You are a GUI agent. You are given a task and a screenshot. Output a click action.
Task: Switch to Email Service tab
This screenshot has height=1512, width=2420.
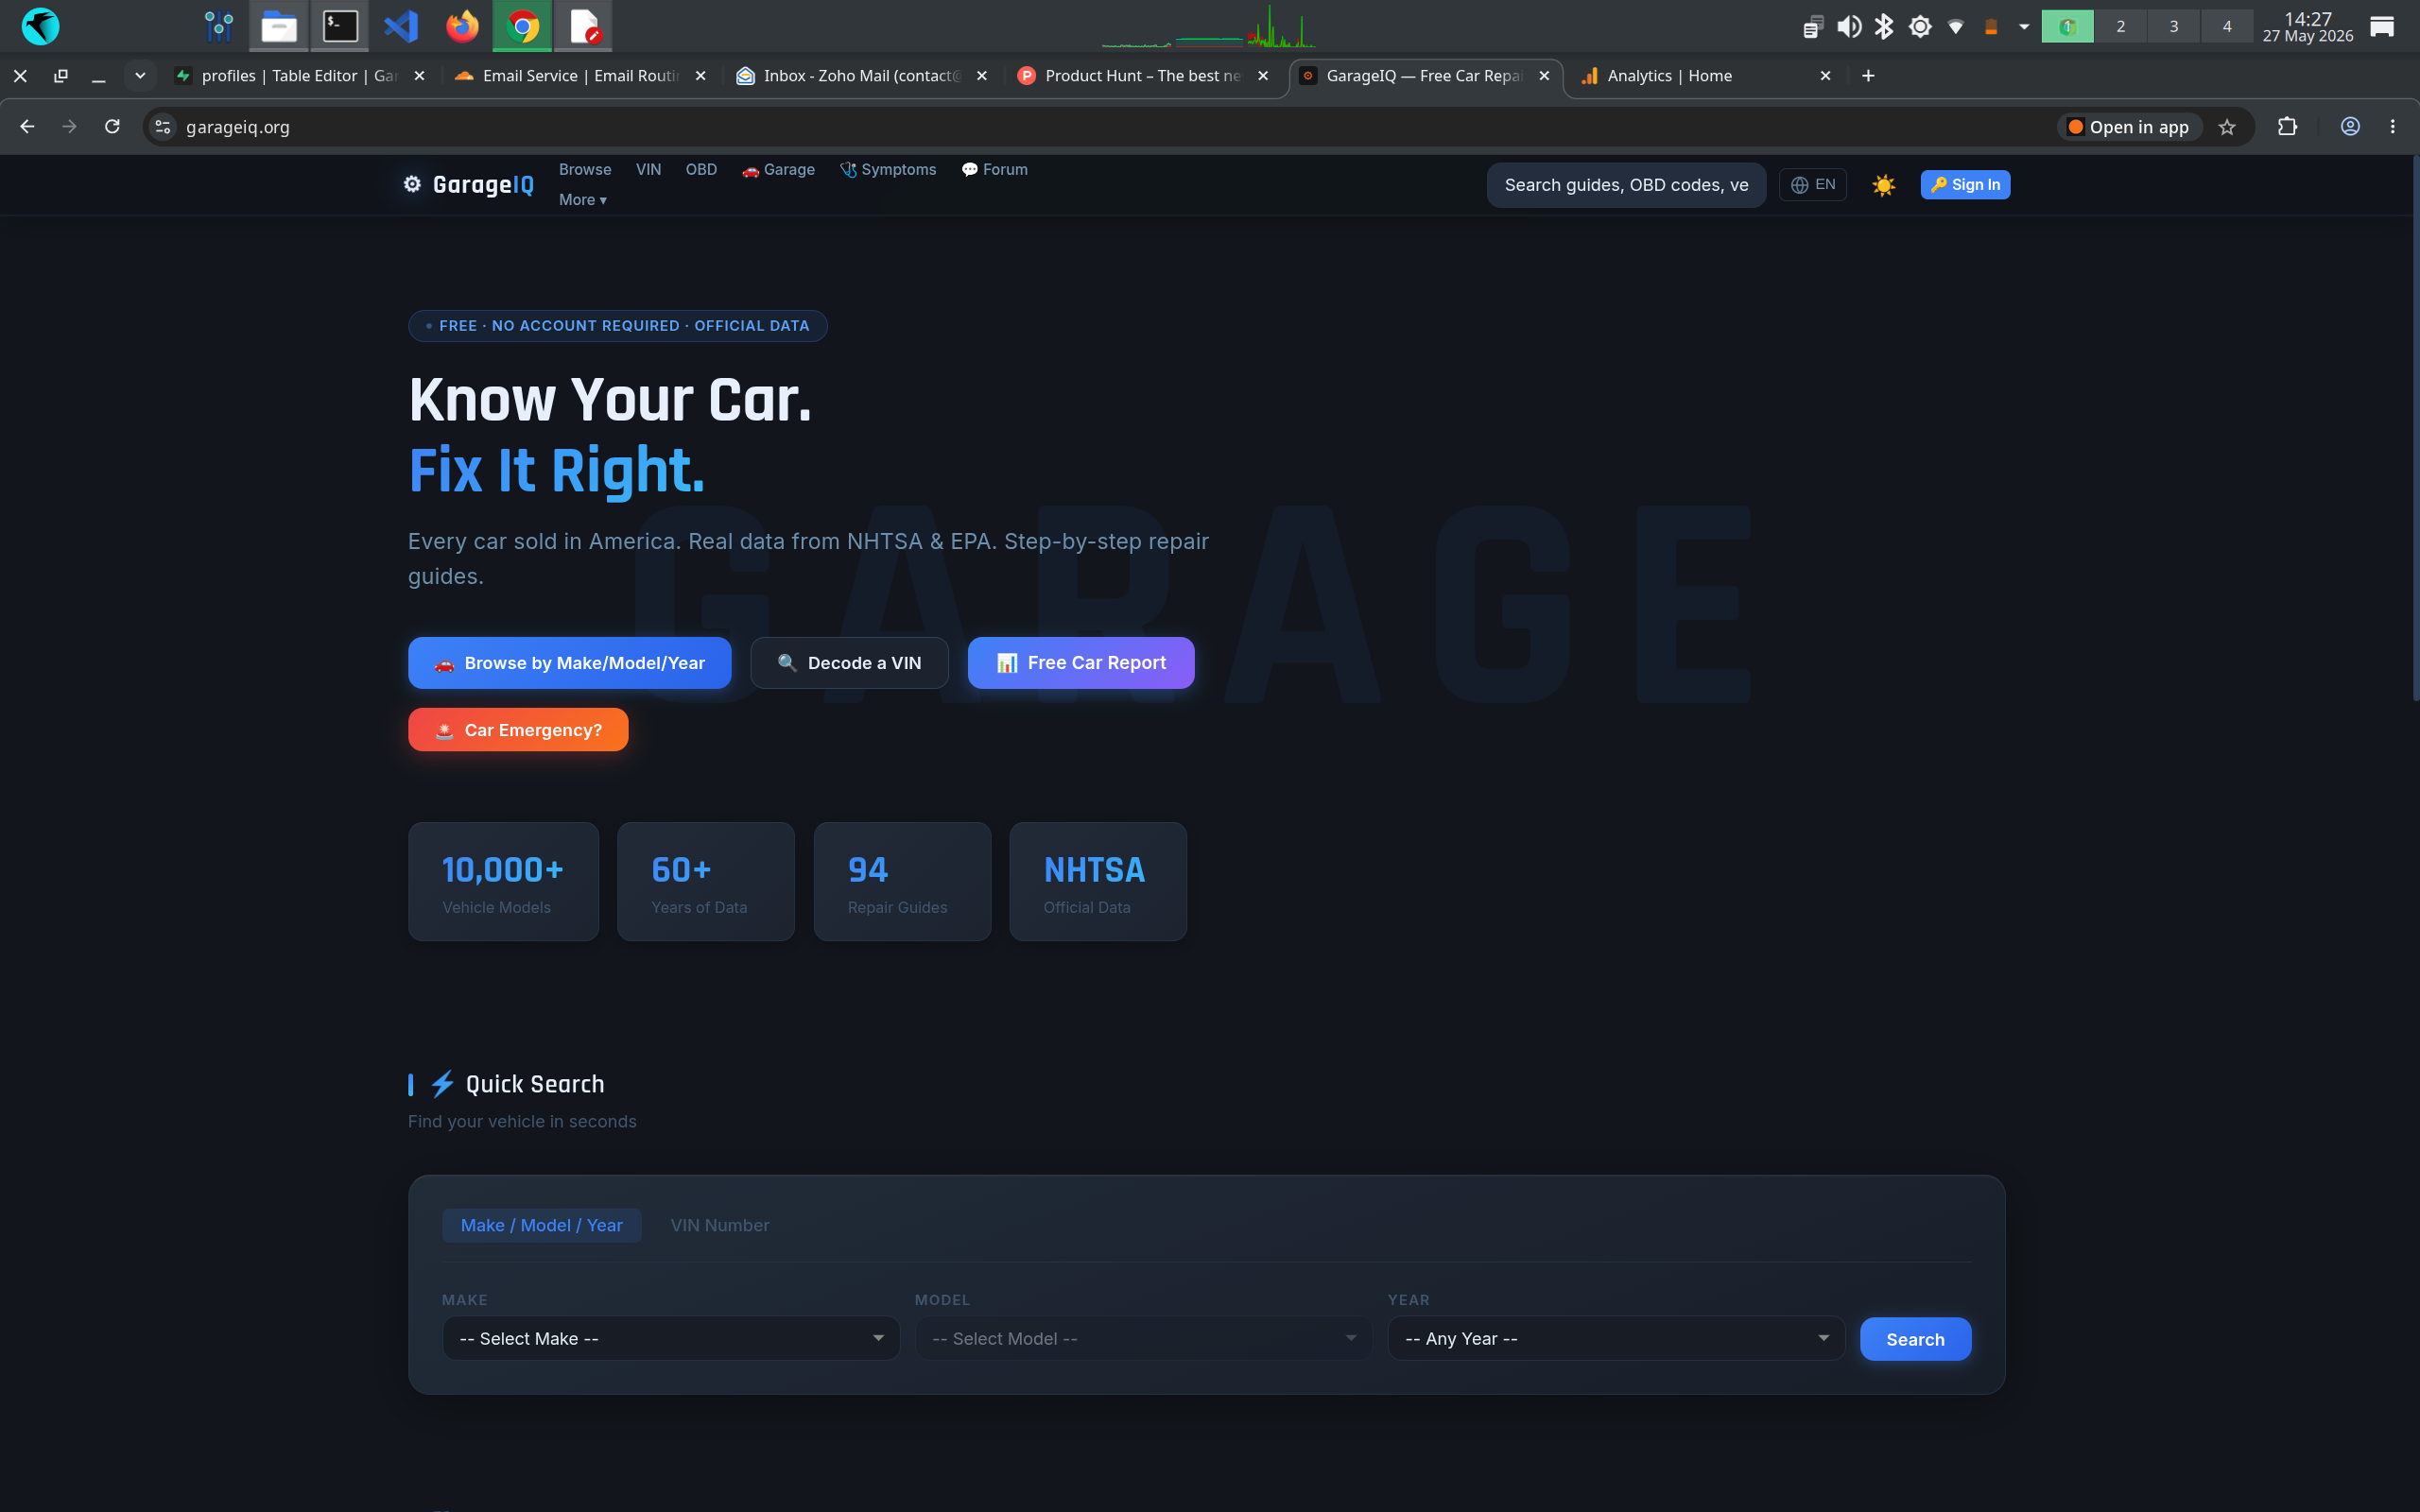click(x=580, y=76)
